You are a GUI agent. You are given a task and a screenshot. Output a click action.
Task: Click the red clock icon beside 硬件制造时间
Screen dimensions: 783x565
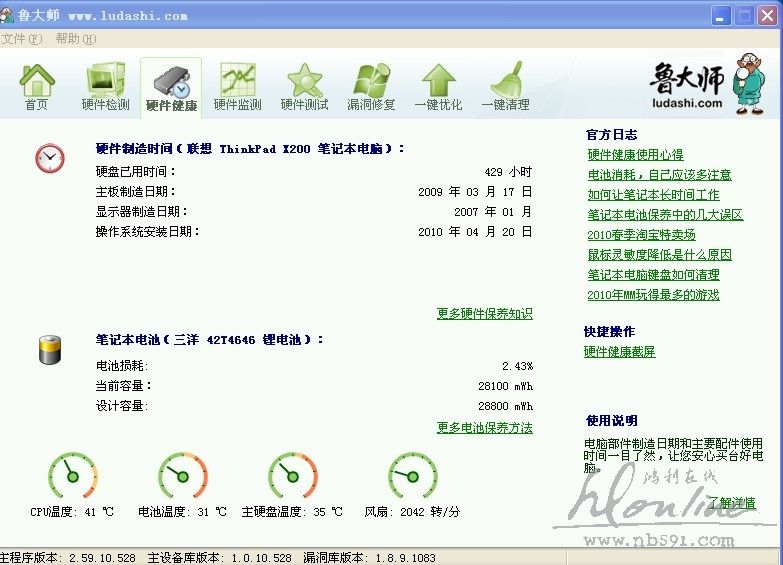(49, 158)
